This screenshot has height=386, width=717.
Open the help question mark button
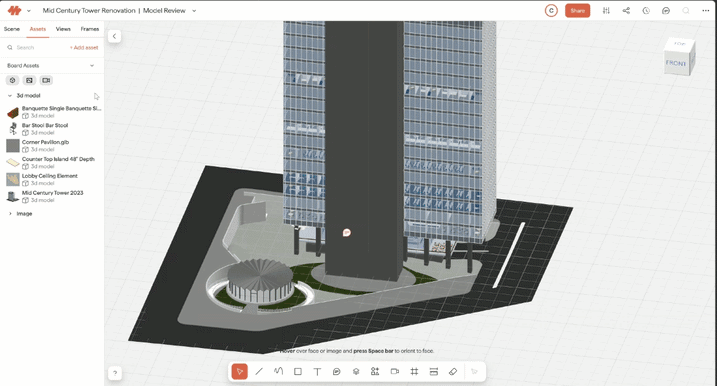pyautogui.click(x=115, y=373)
